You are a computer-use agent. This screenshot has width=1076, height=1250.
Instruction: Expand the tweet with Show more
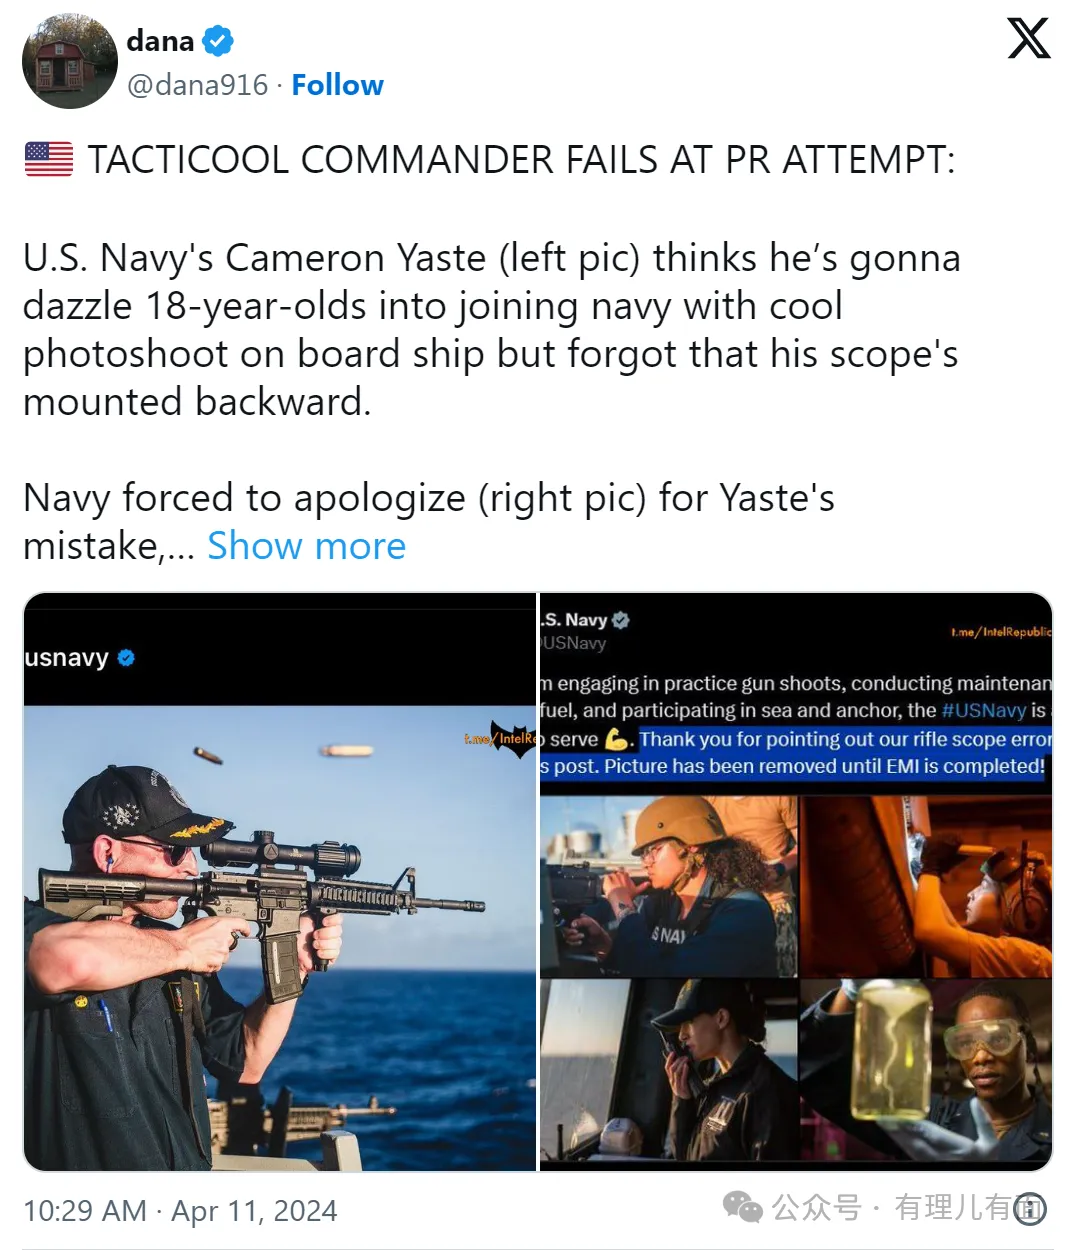[x=306, y=546]
